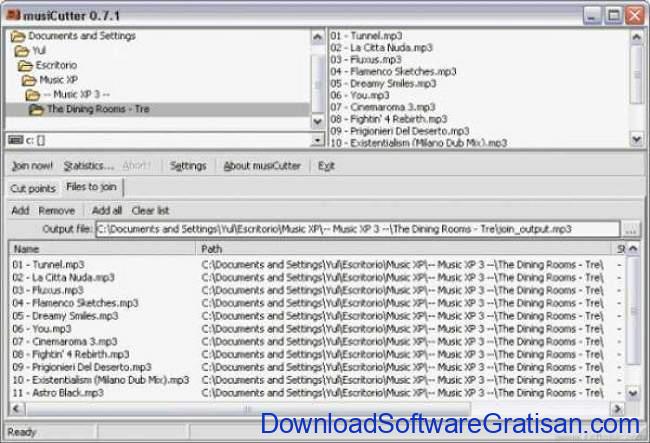Image resolution: width=650 pixels, height=443 pixels.
Task: Select the Escritorio folder icon
Action: (x=25, y=65)
